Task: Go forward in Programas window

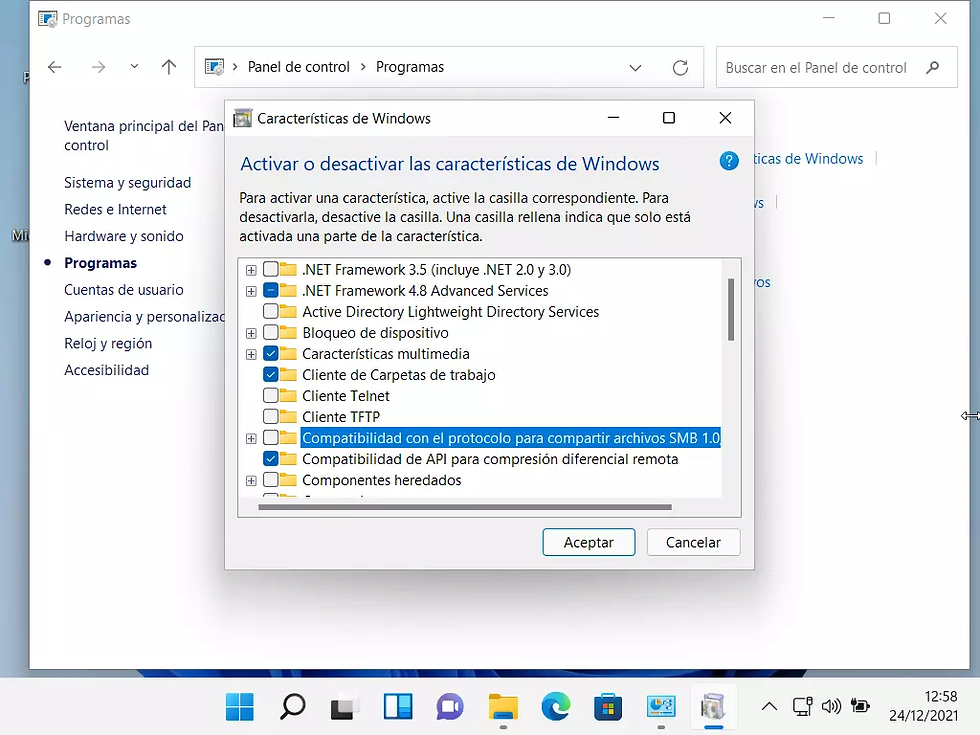Action: coord(98,67)
